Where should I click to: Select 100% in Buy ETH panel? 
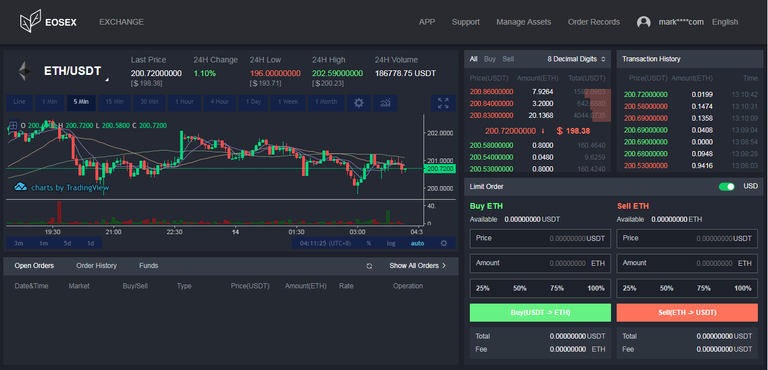(596, 288)
